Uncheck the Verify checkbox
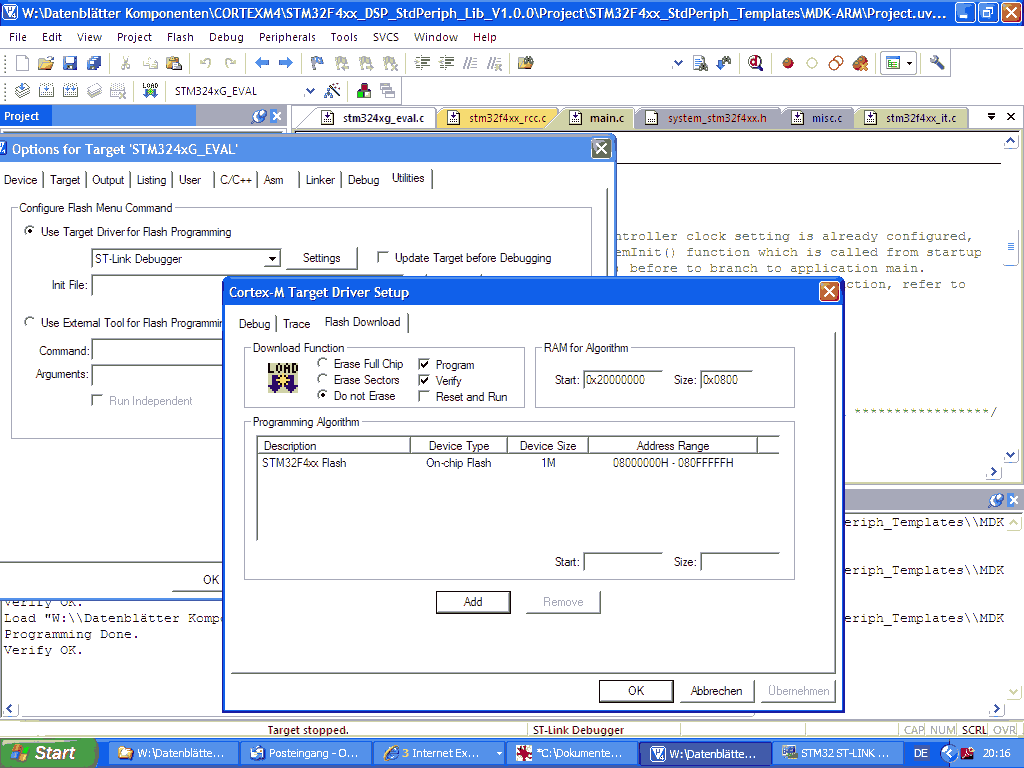The width and height of the screenshot is (1024, 768). [x=424, y=380]
